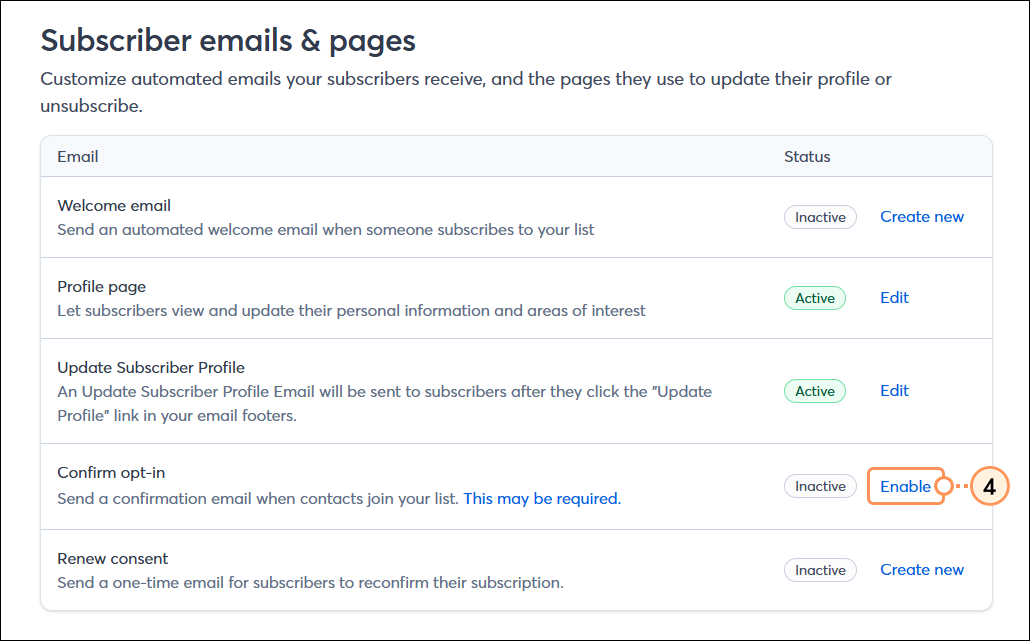Select the Email column header

pyautogui.click(x=77, y=157)
